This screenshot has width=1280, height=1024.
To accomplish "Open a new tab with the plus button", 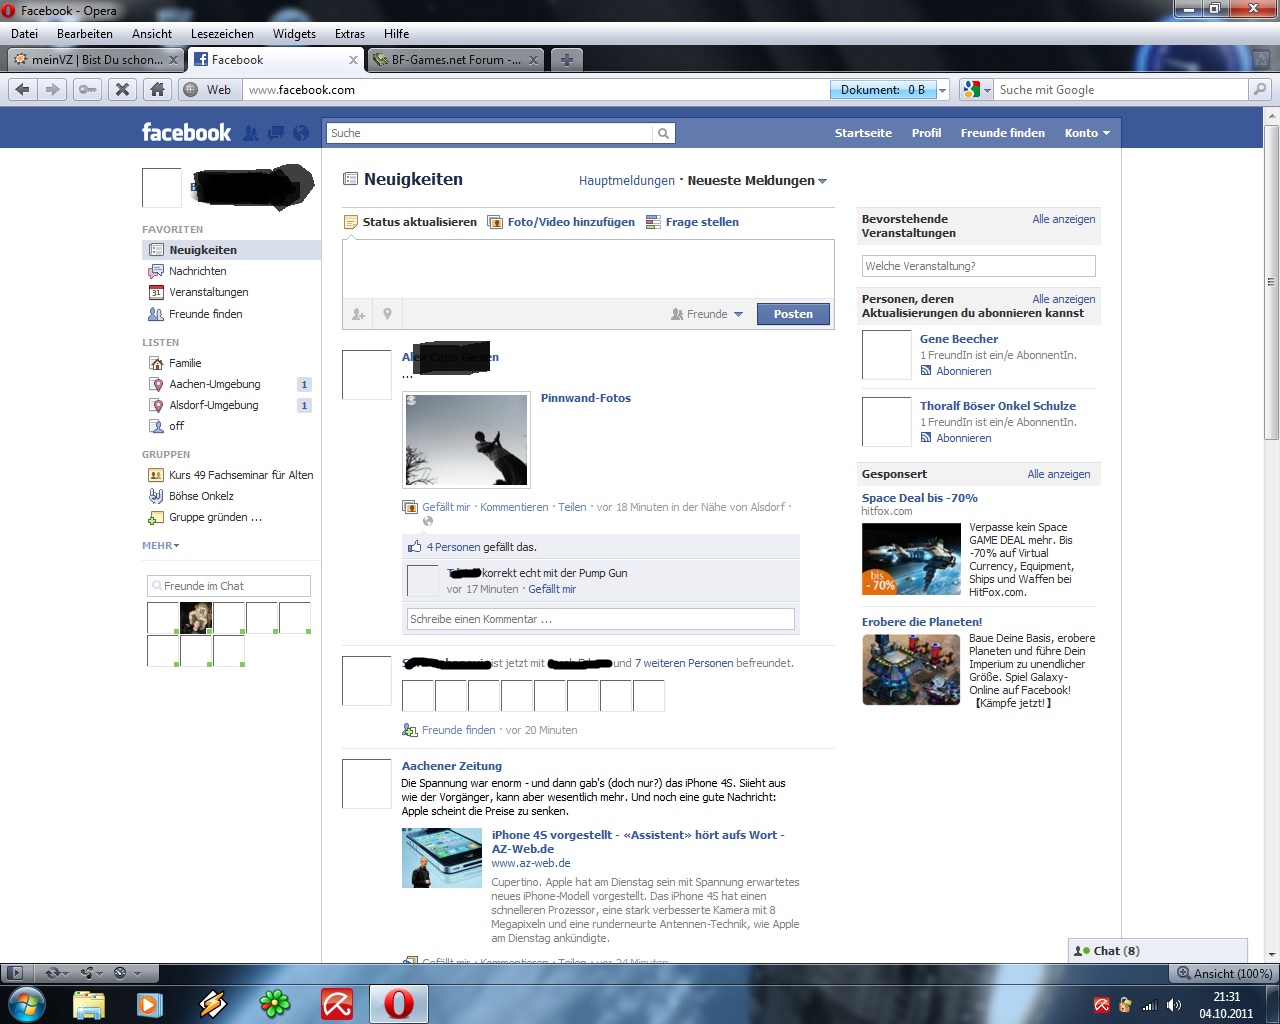I will pyautogui.click(x=566, y=59).
